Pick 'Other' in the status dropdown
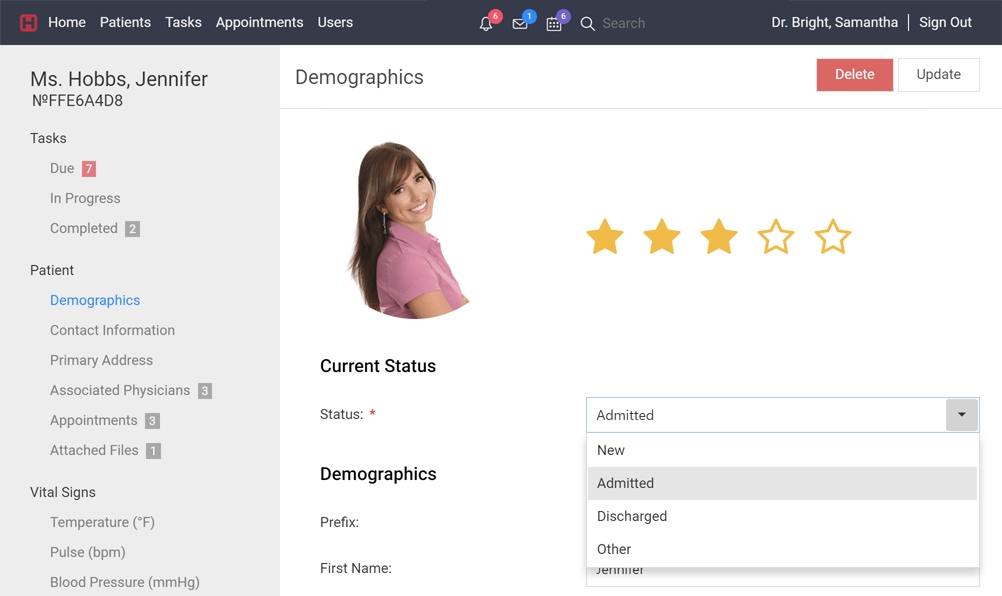The height and width of the screenshot is (596, 1002). (614, 549)
